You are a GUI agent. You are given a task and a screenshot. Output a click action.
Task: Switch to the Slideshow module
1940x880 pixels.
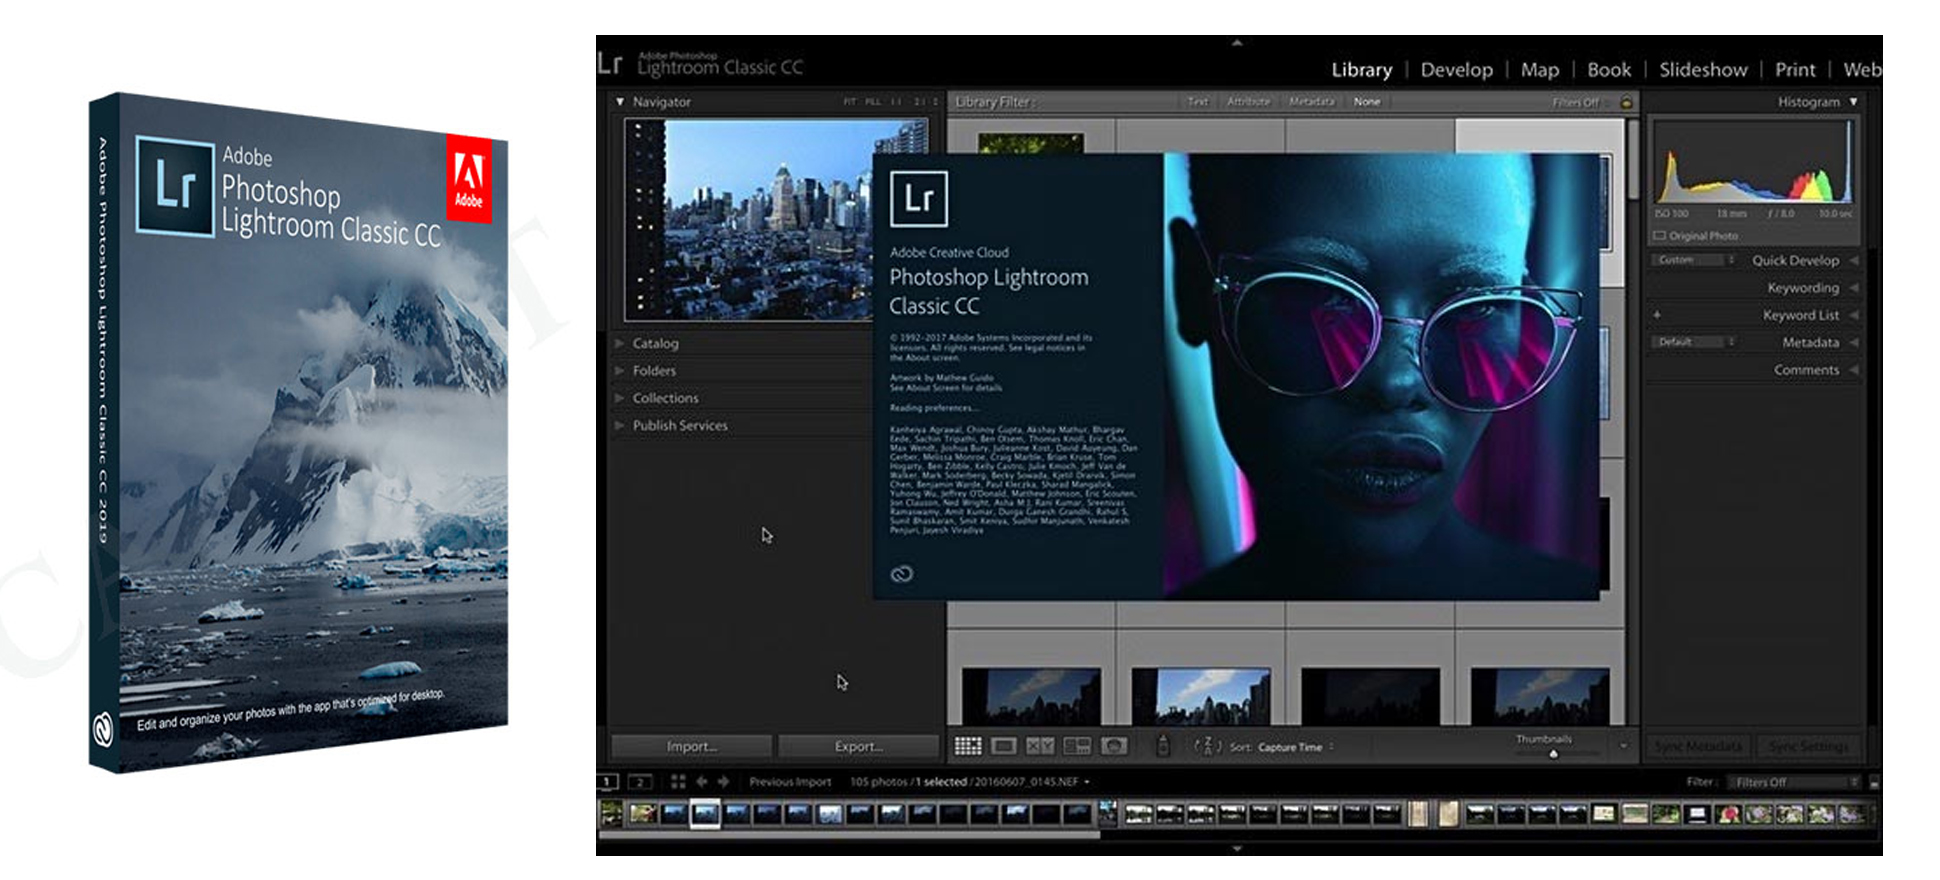(1703, 70)
